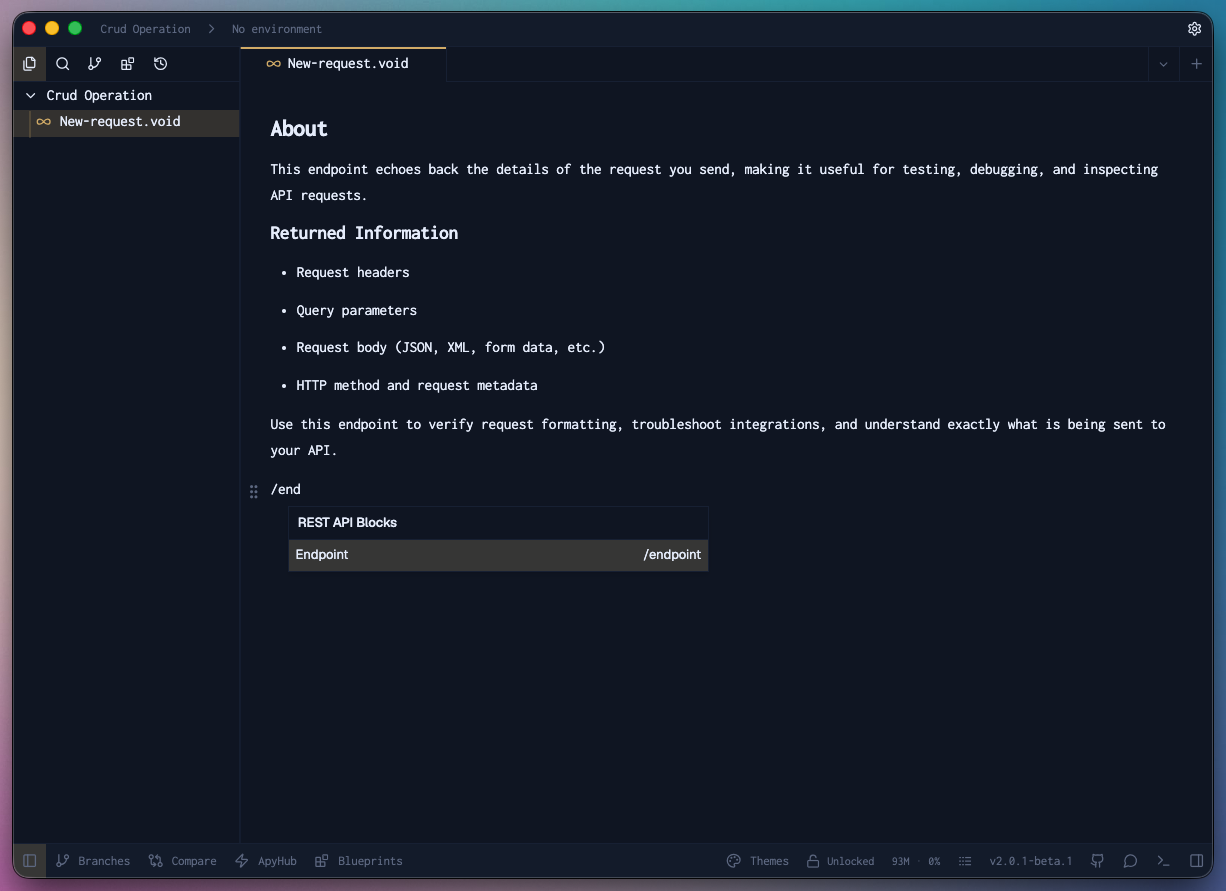The height and width of the screenshot is (891, 1226).
Task: Click the list icon in status bar
Action: (x=965, y=861)
